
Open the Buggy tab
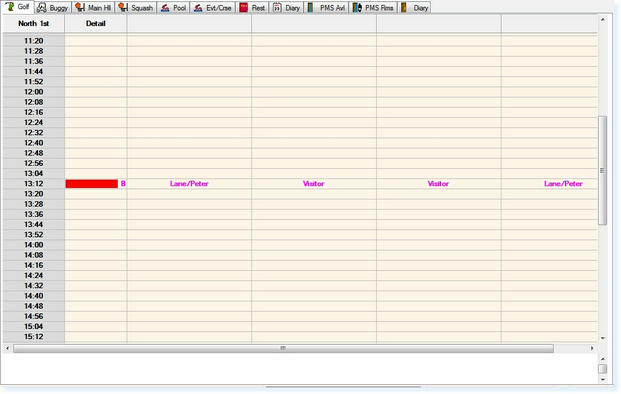coord(52,8)
